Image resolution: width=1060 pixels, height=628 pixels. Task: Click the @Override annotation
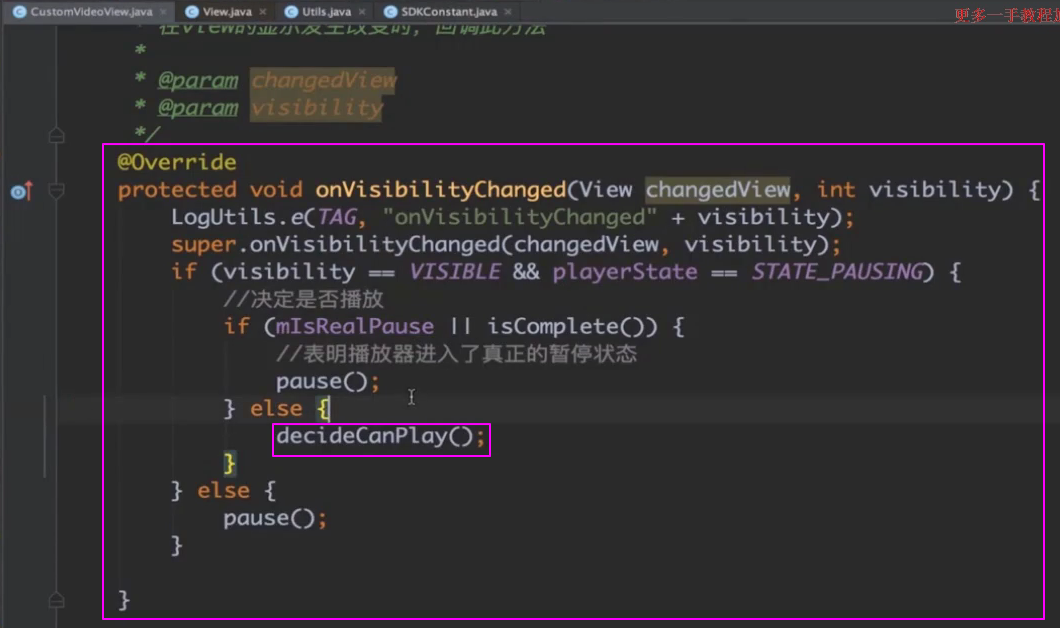(177, 162)
